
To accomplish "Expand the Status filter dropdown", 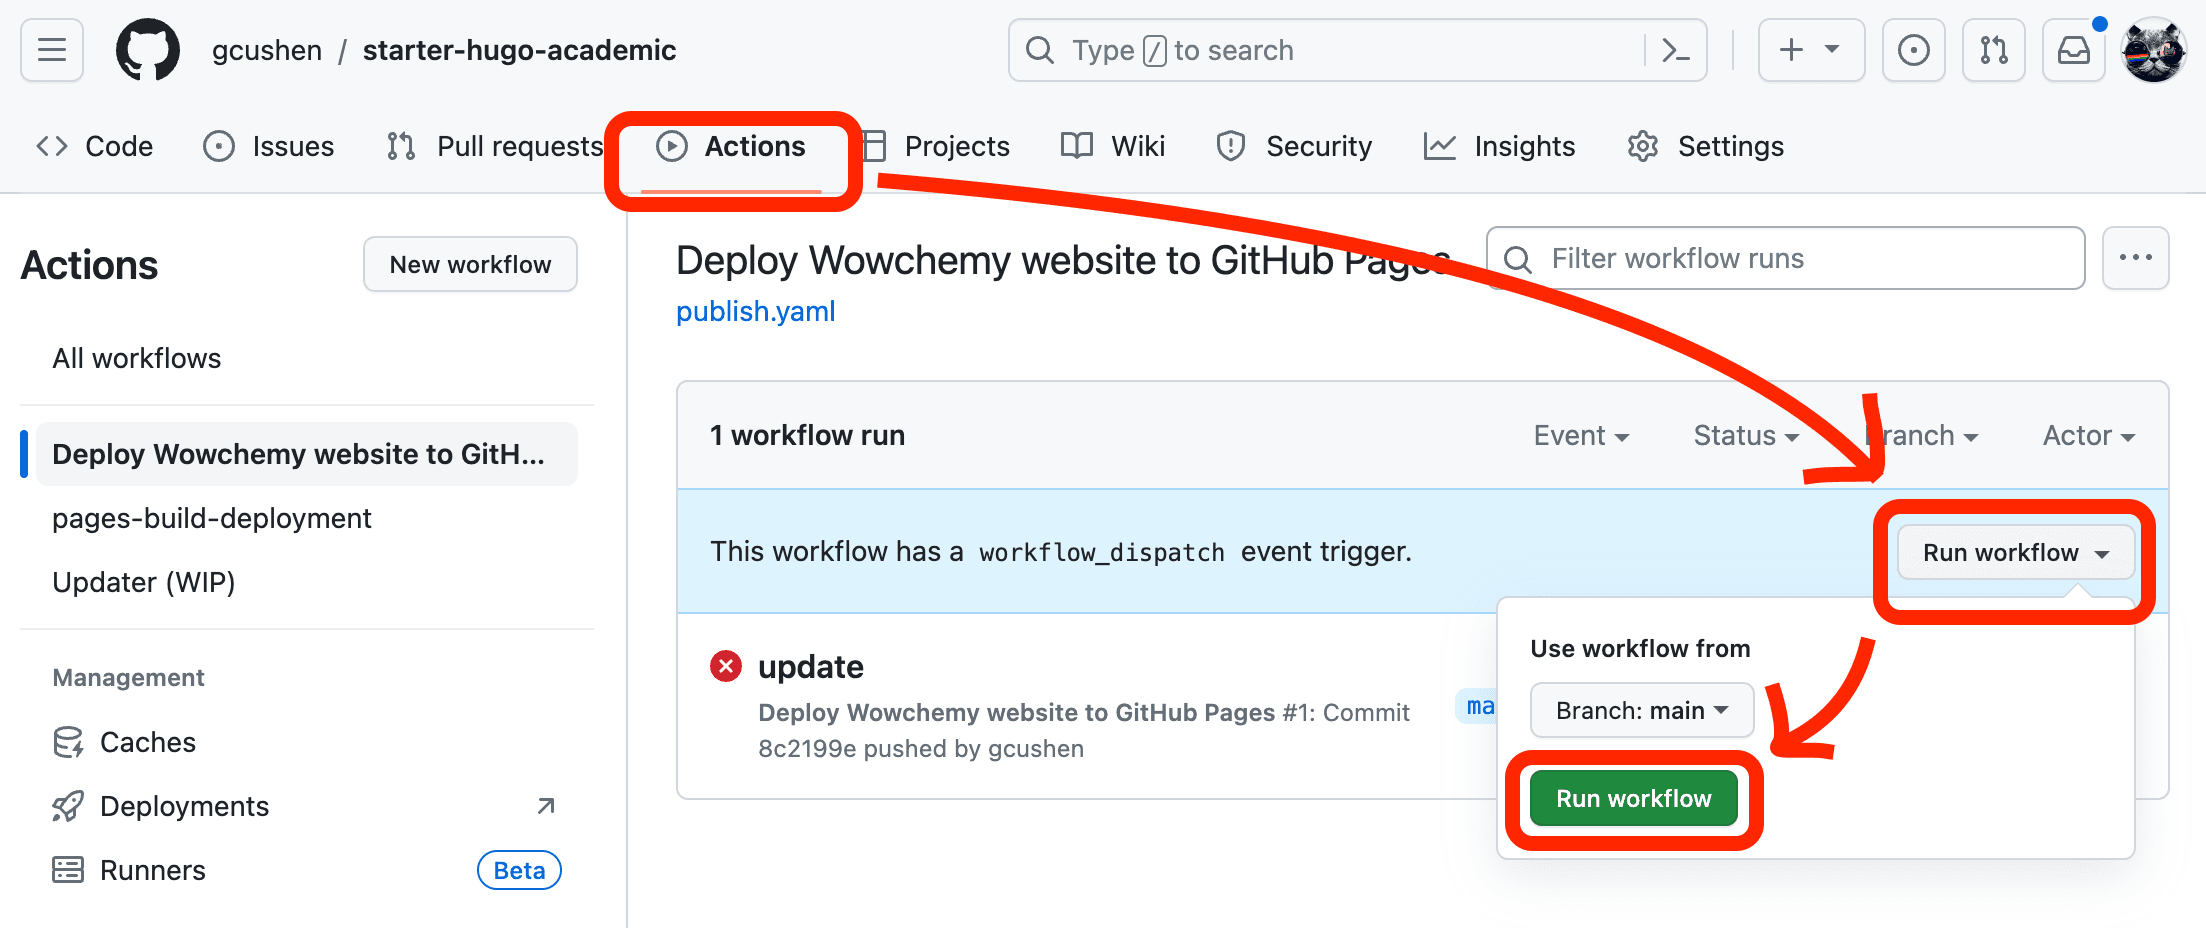I will pyautogui.click(x=1746, y=435).
